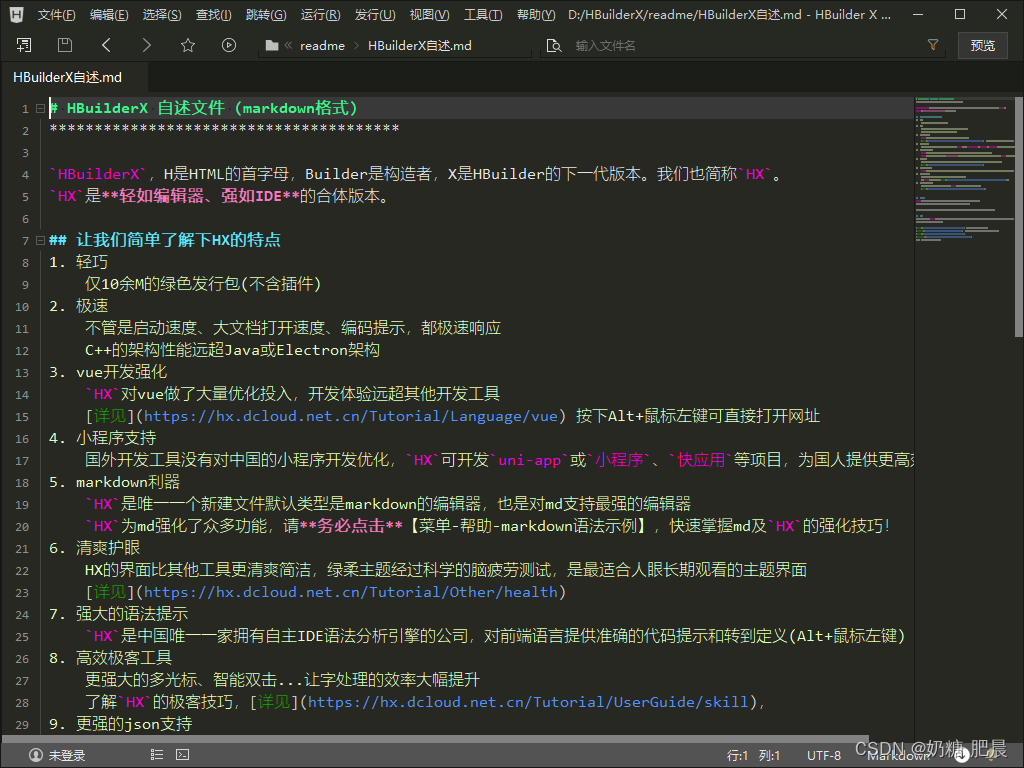Image resolution: width=1024 pixels, height=768 pixels.
Task: Create a new file via toolbar icon
Action: tap(24, 45)
